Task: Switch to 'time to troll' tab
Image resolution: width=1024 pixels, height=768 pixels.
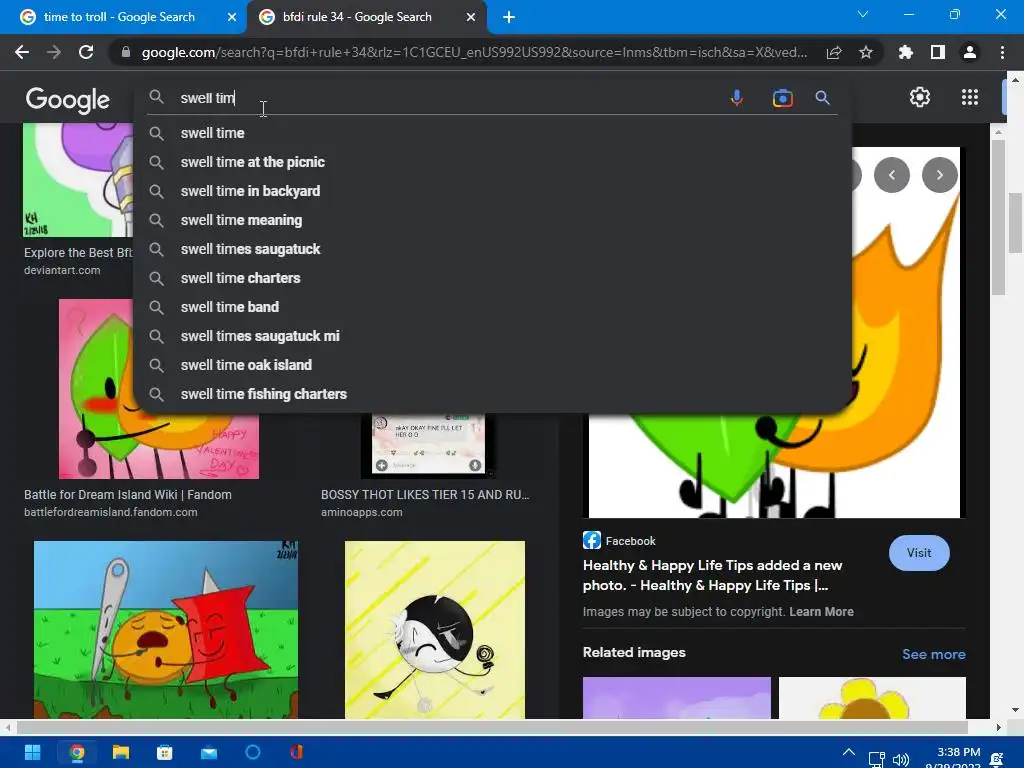Action: coord(119,17)
